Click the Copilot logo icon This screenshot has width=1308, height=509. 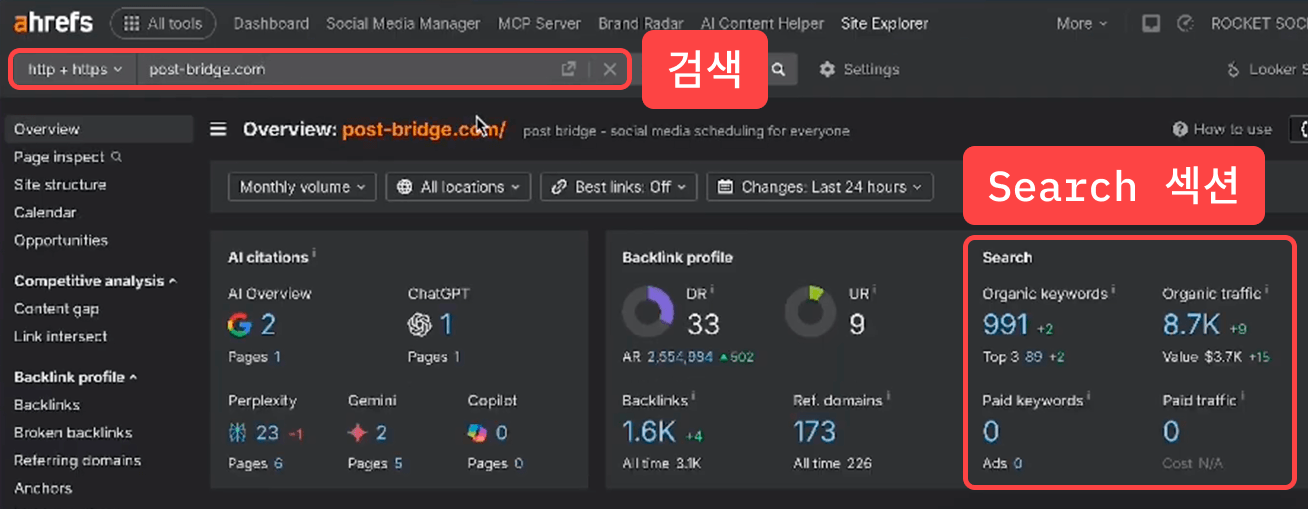click(478, 433)
